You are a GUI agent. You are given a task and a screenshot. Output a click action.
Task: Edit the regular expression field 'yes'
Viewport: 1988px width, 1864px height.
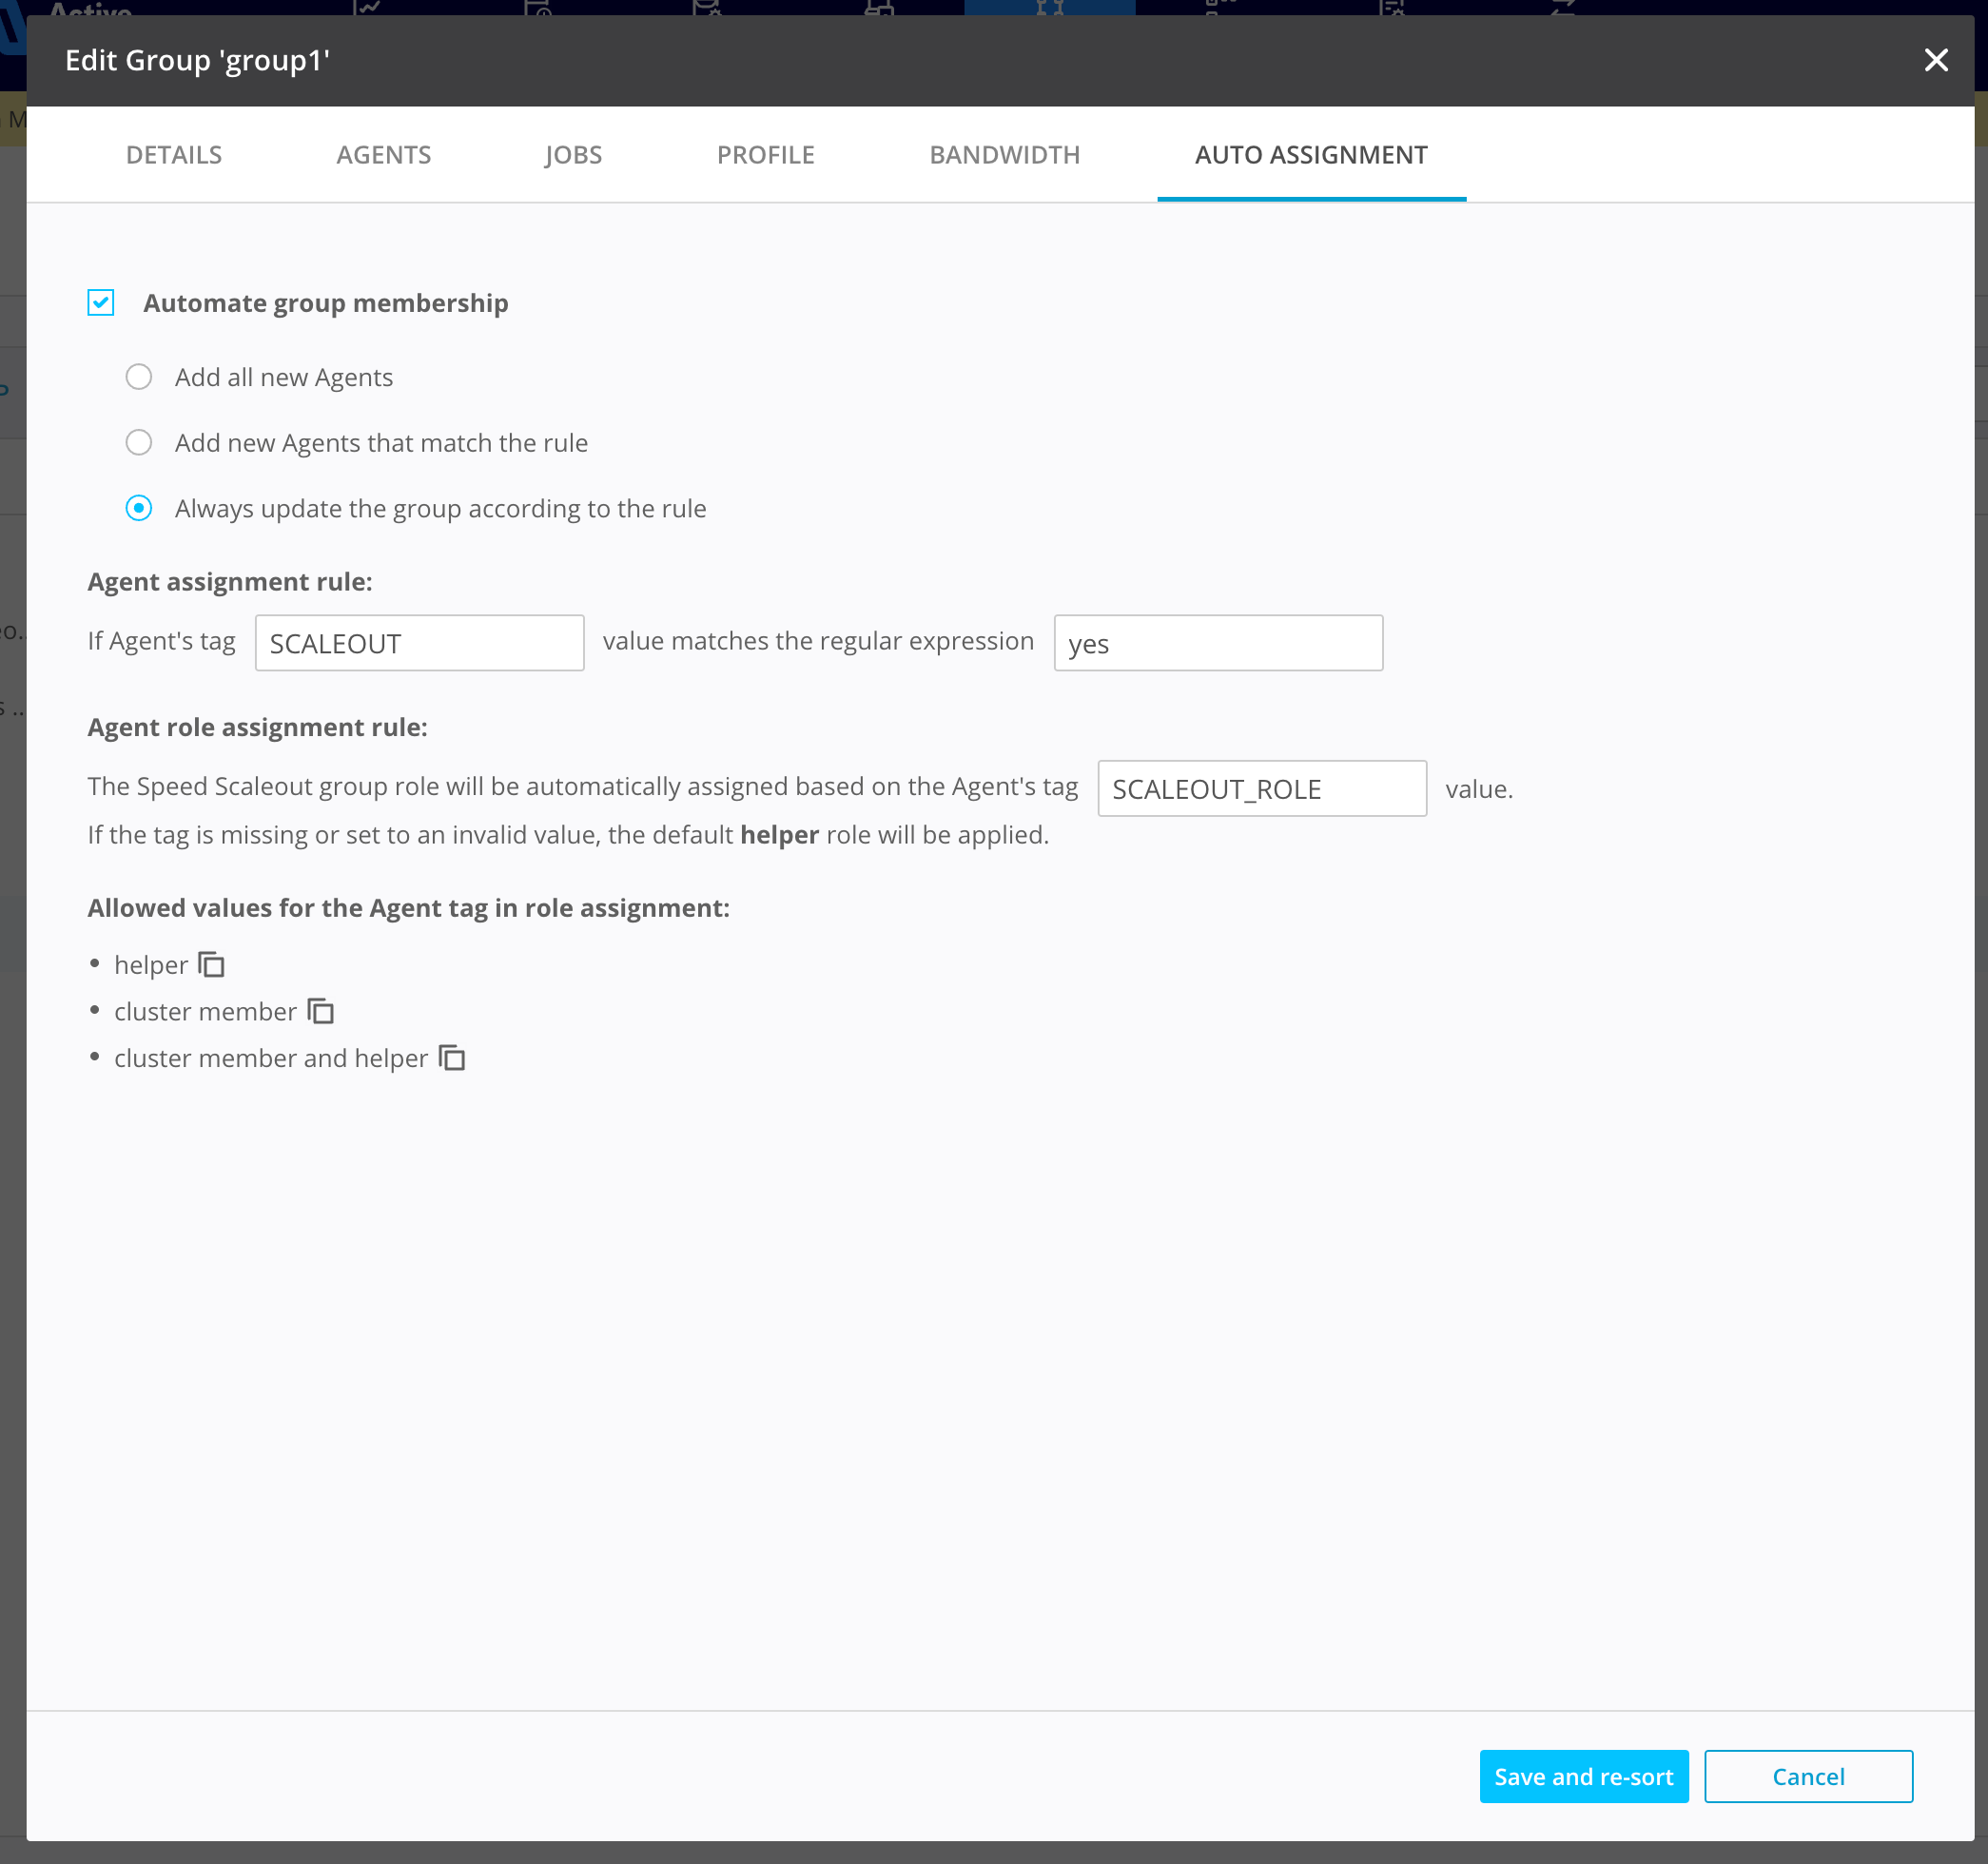[x=1217, y=643]
